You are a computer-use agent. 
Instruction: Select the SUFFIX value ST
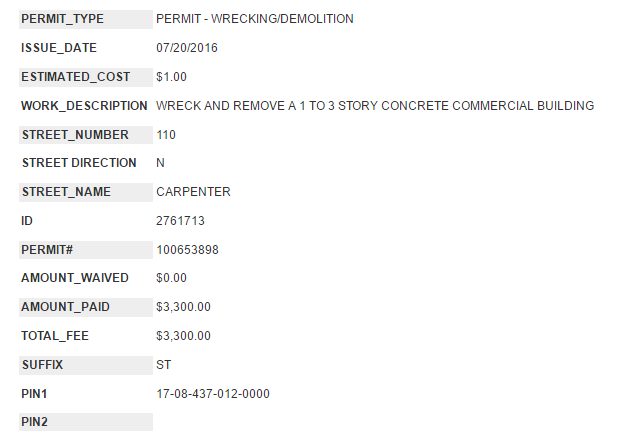coord(164,365)
